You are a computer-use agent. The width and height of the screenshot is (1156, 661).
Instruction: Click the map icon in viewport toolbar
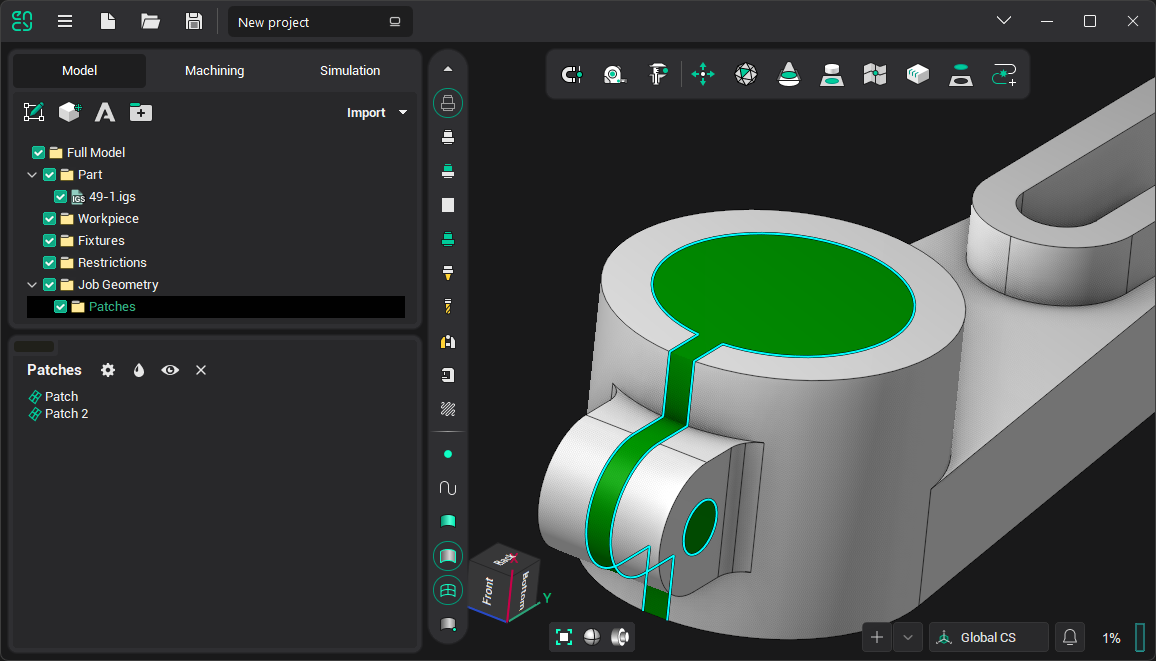tap(875, 74)
